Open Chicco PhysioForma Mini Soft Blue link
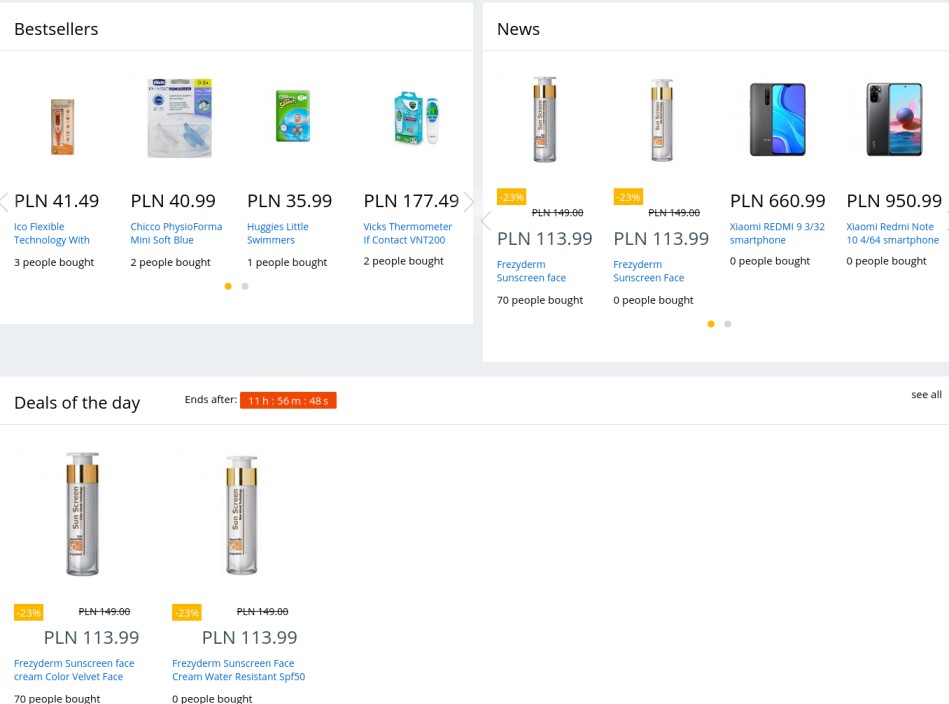The height and width of the screenshot is (704, 949). (176, 233)
